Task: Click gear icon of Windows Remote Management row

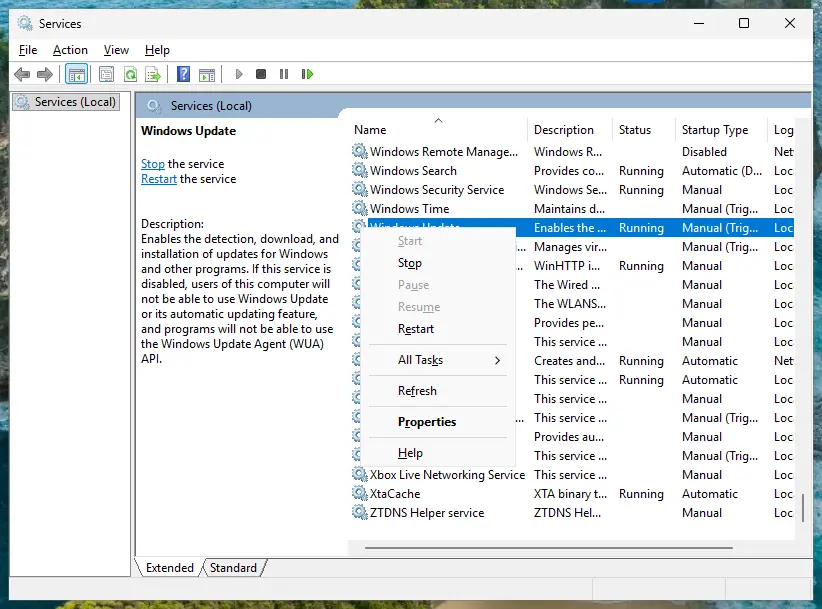Action: (x=360, y=151)
